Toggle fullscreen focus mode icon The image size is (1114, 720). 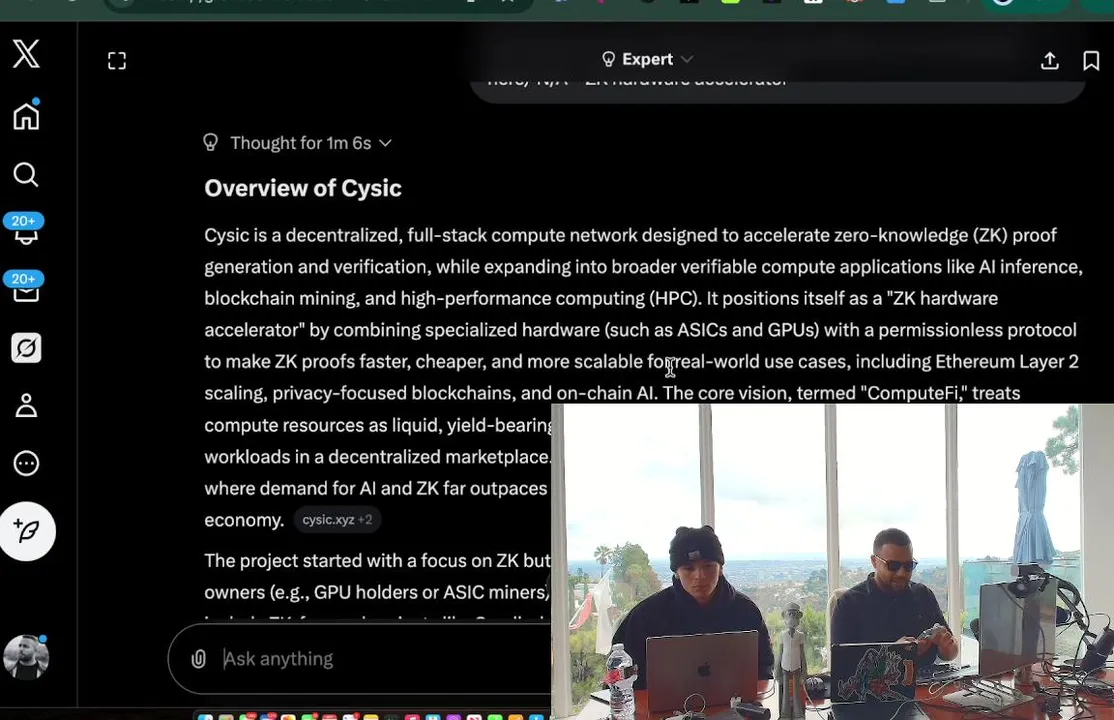117,61
